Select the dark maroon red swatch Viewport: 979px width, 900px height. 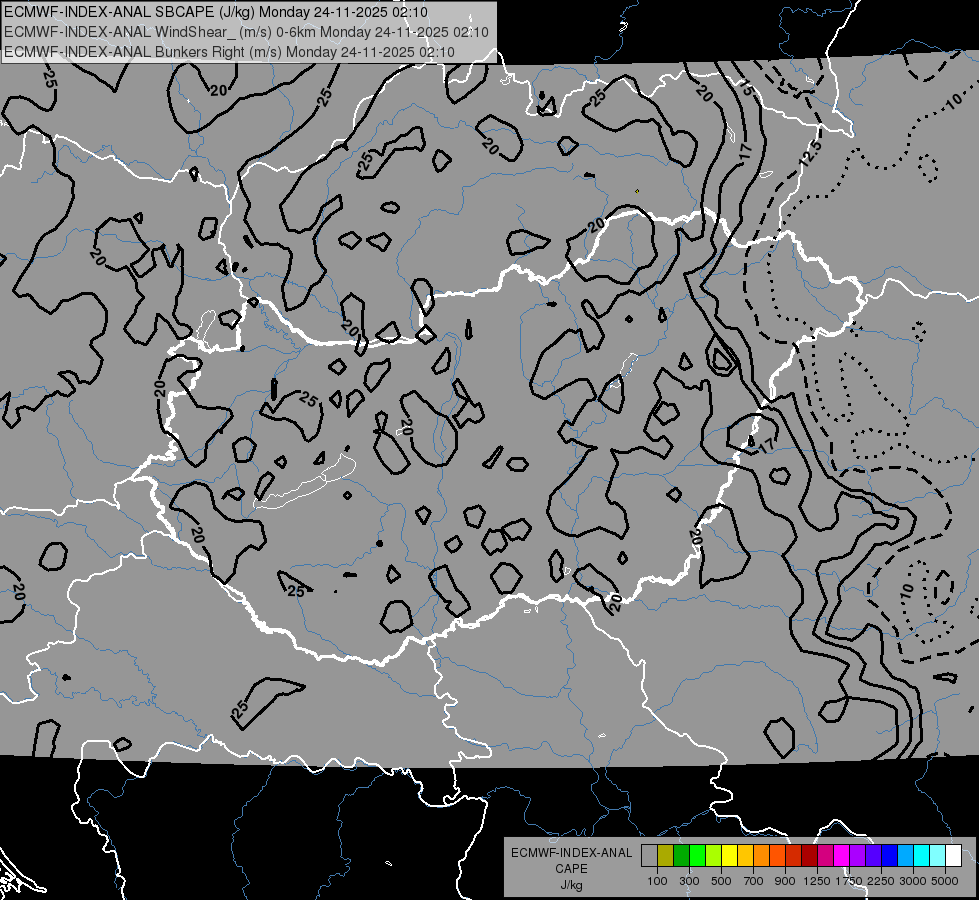coord(810,855)
